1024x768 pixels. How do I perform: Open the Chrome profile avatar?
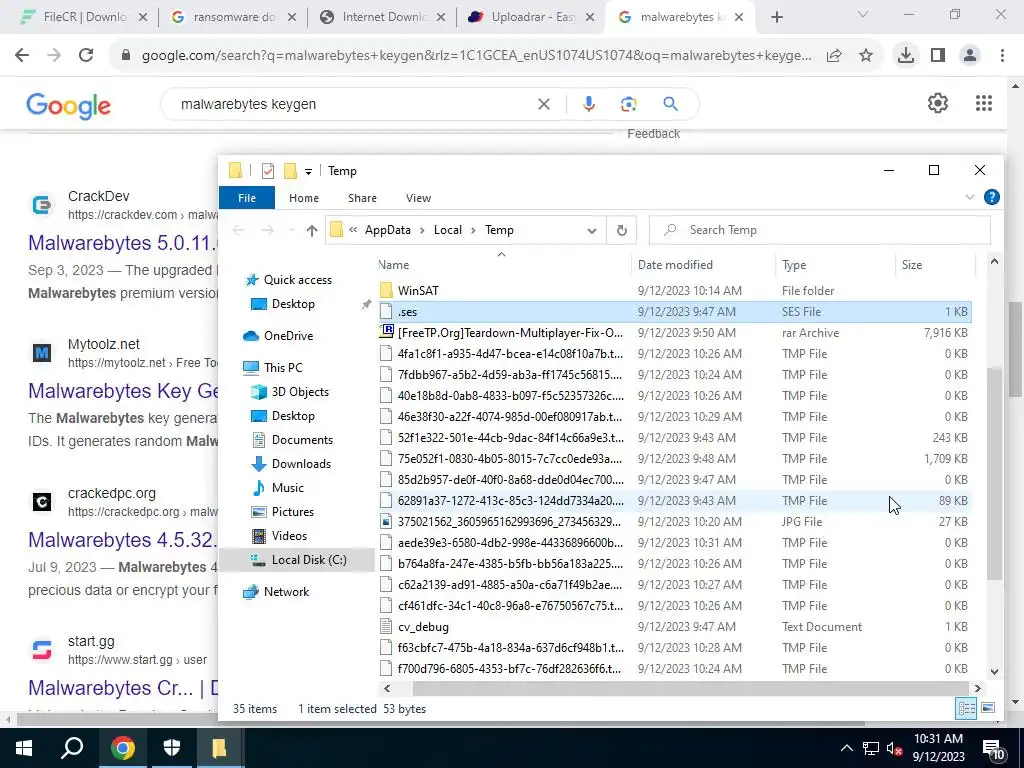point(970,56)
